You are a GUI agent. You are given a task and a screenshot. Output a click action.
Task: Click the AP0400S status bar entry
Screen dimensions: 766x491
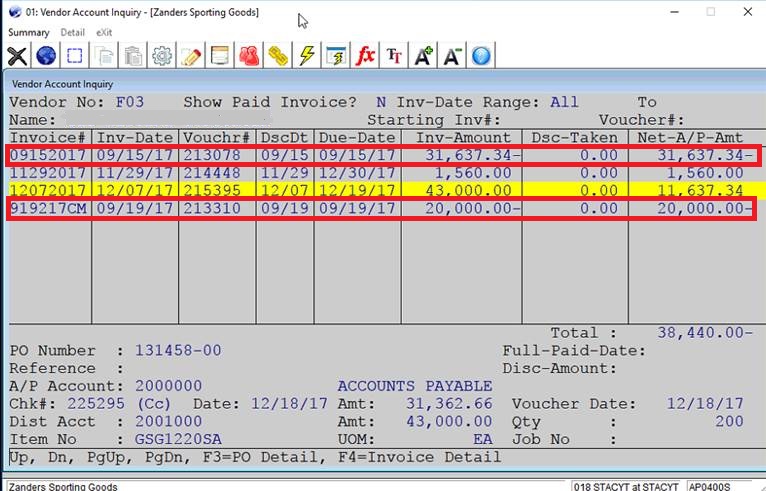710,487
